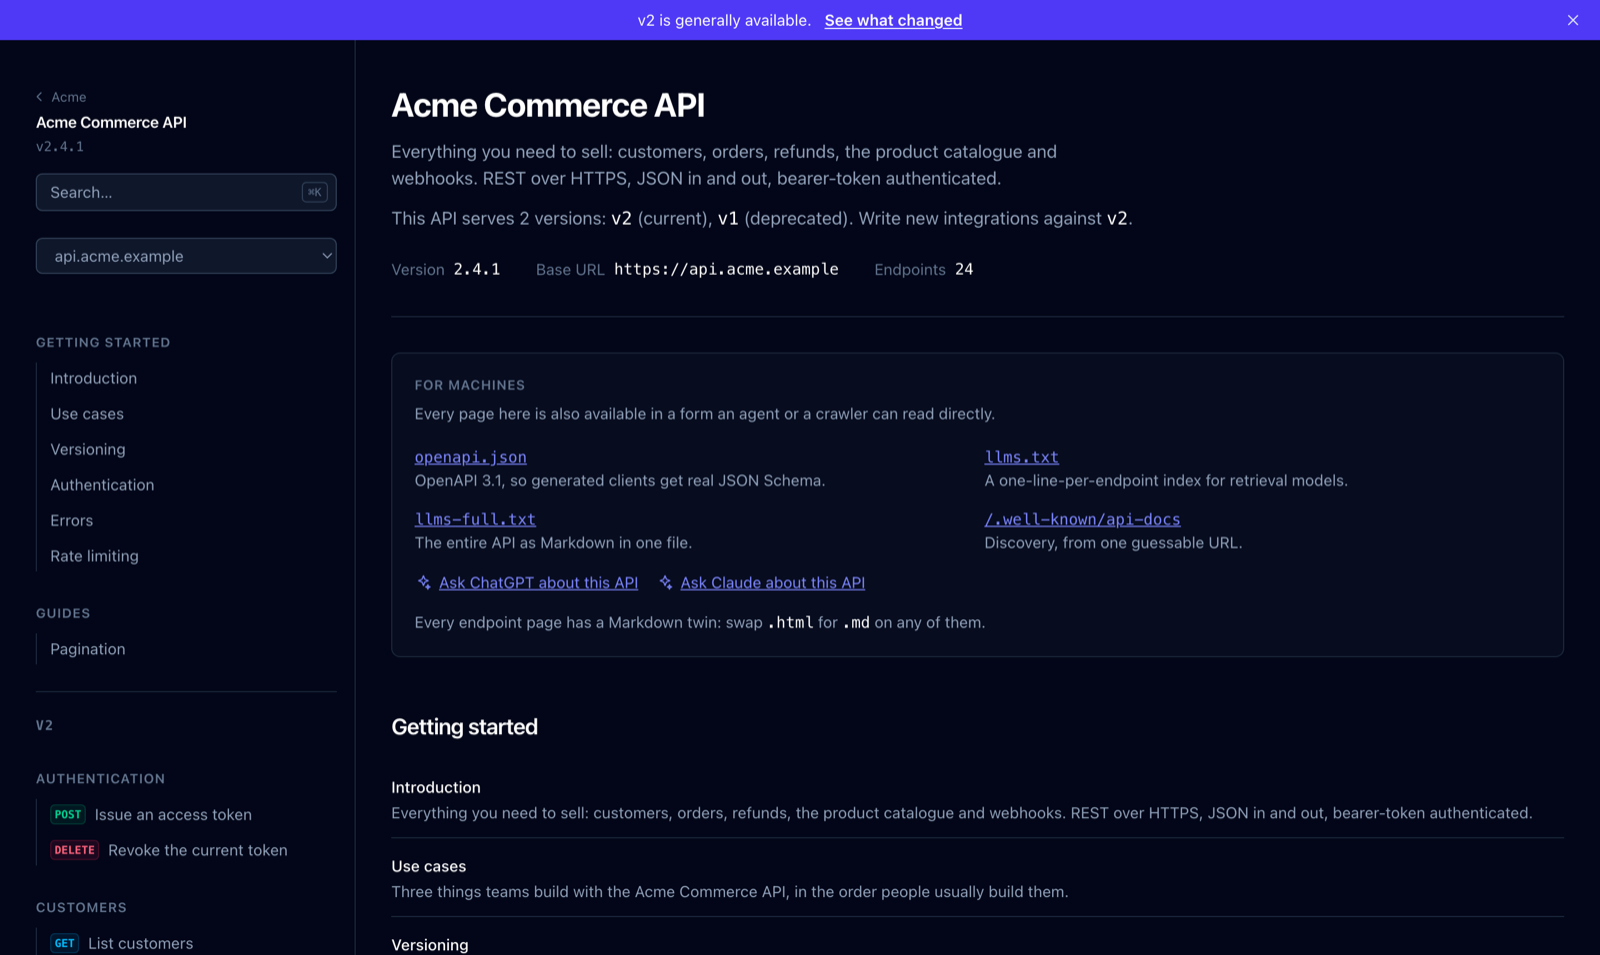Click the 'Acme Commerce API' sidebar title
The width and height of the screenshot is (1600, 955).
111,122
